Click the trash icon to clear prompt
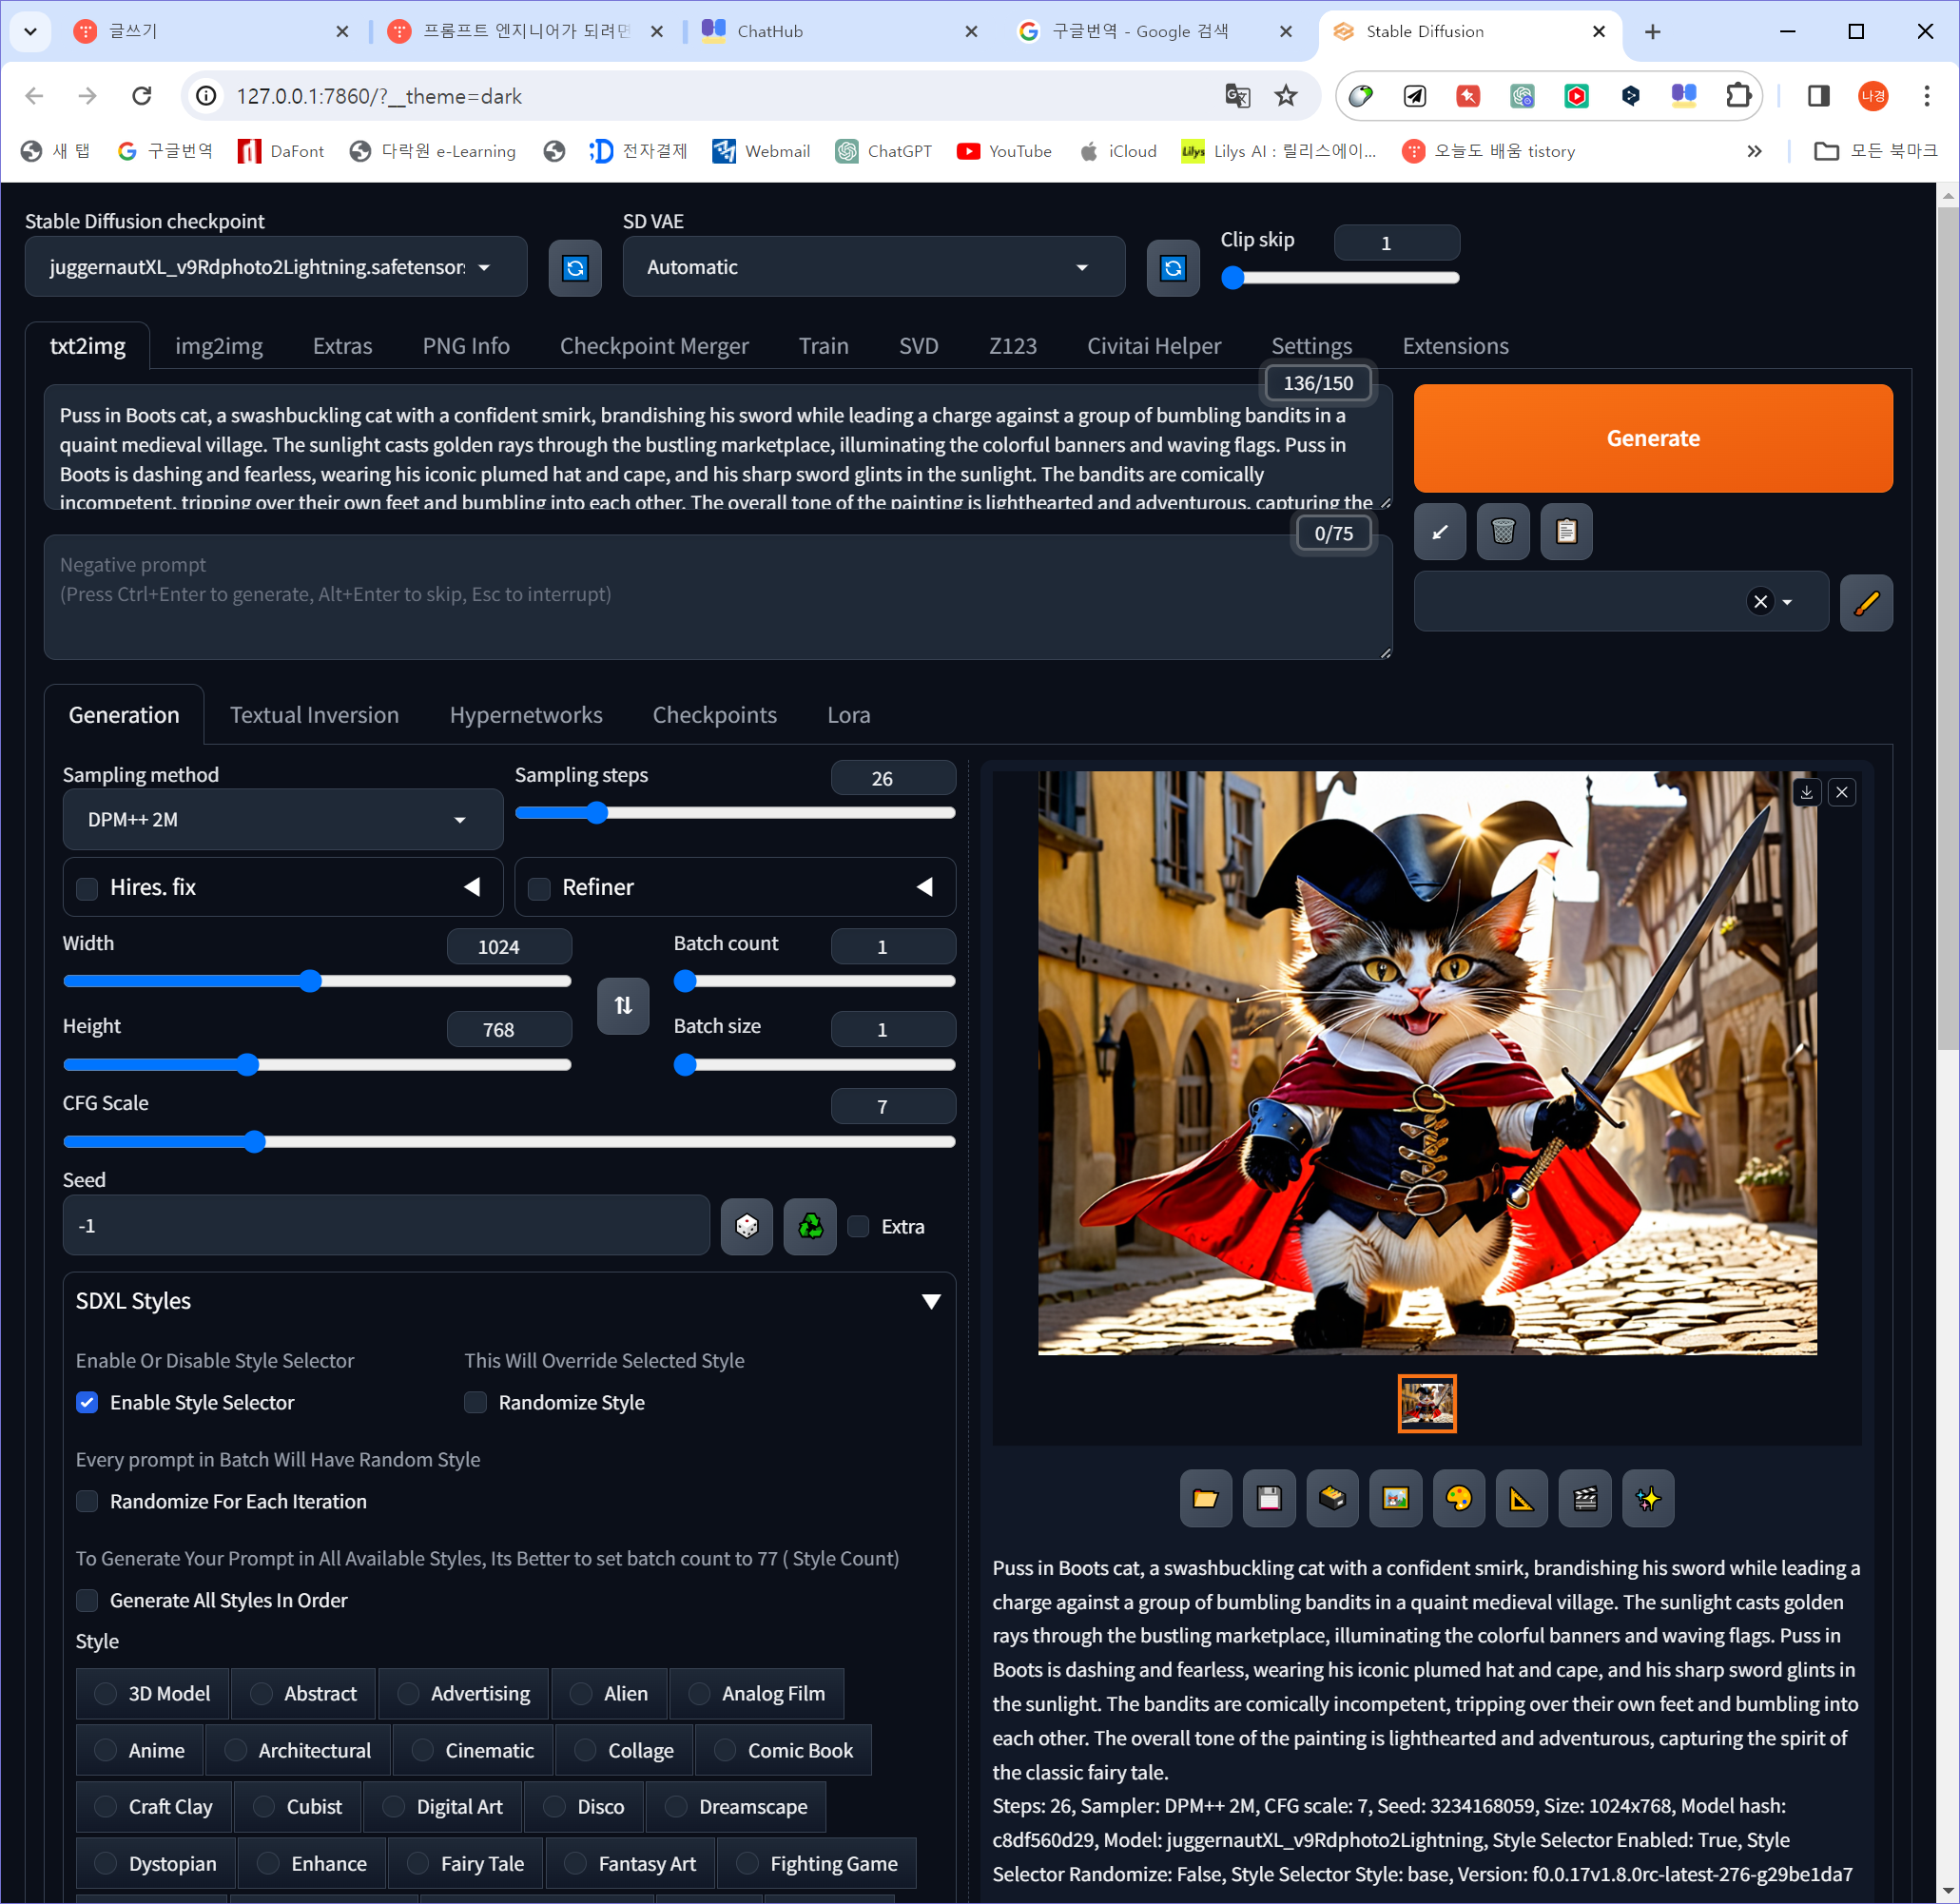The image size is (1960, 1904). pos(1502,531)
